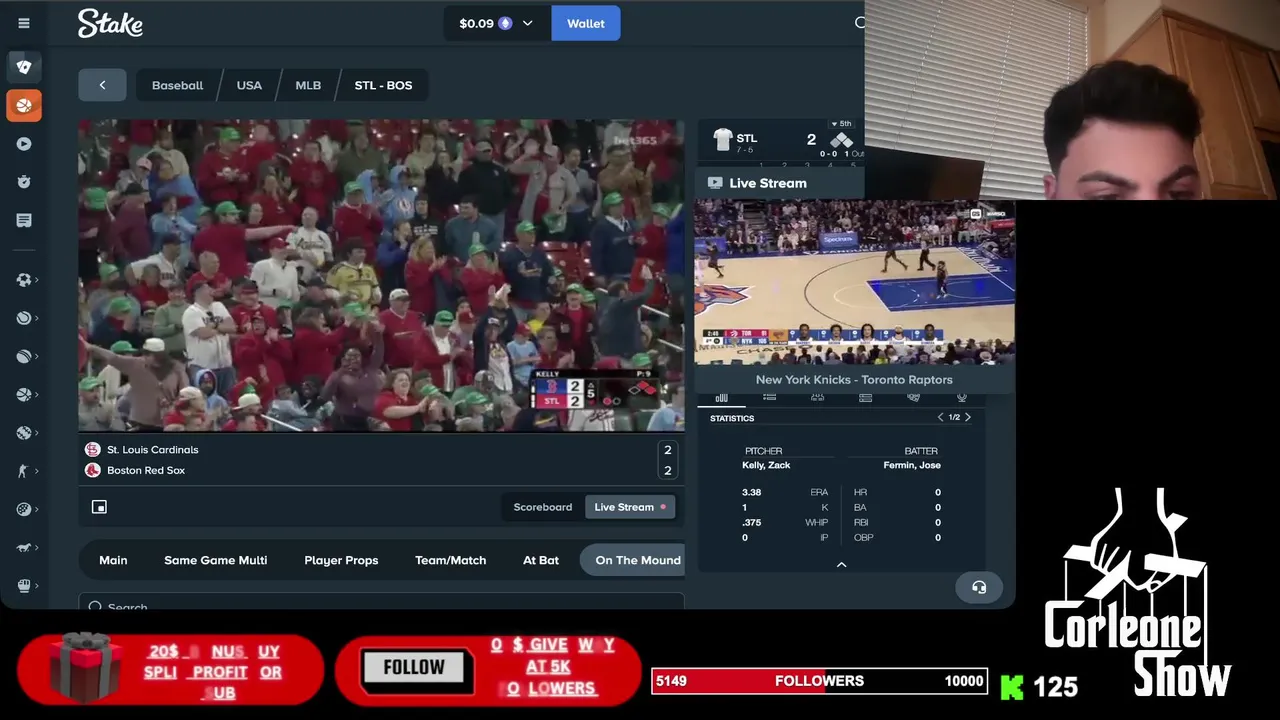
Task: Click the pitcher name 'Kelly, Zack'
Action: pos(766,465)
